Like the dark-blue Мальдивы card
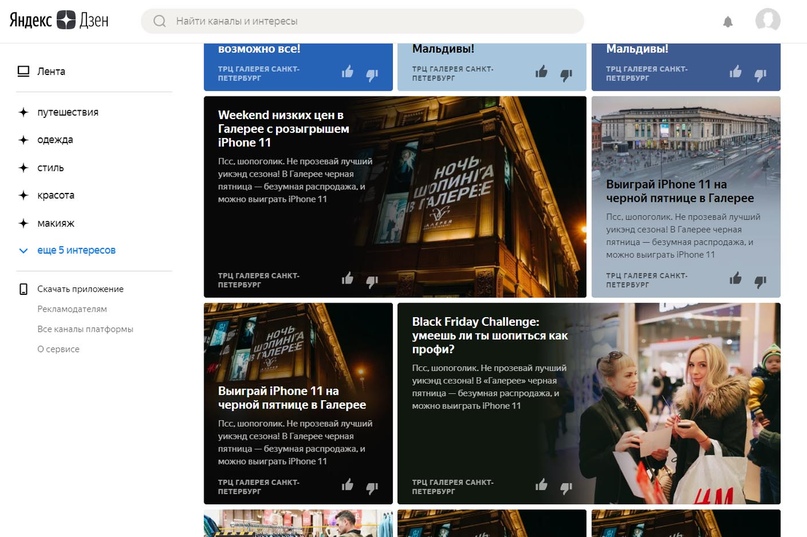The width and height of the screenshot is (807, 537). (735, 72)
